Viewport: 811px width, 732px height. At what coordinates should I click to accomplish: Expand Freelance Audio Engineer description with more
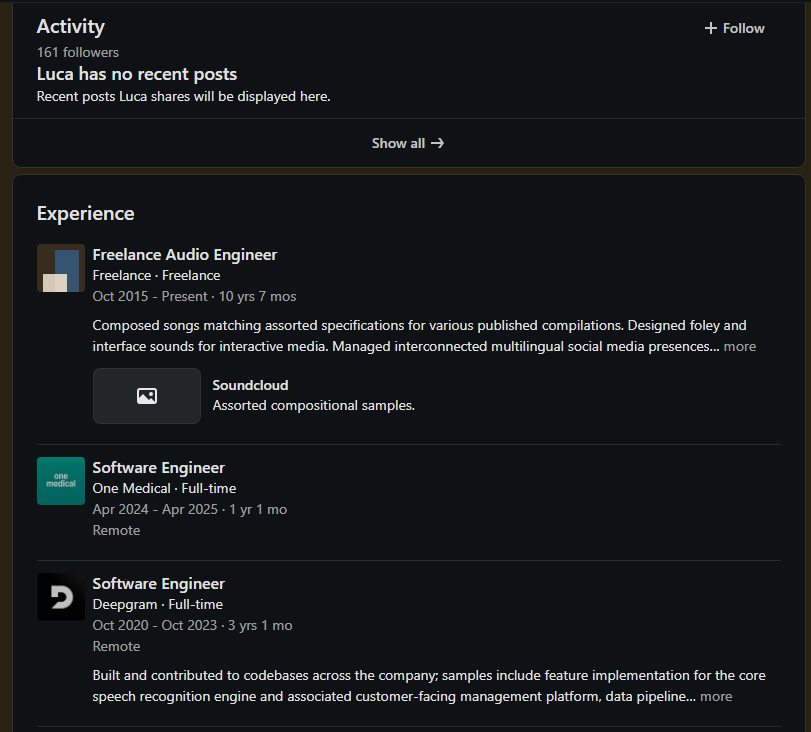[740, 347]
